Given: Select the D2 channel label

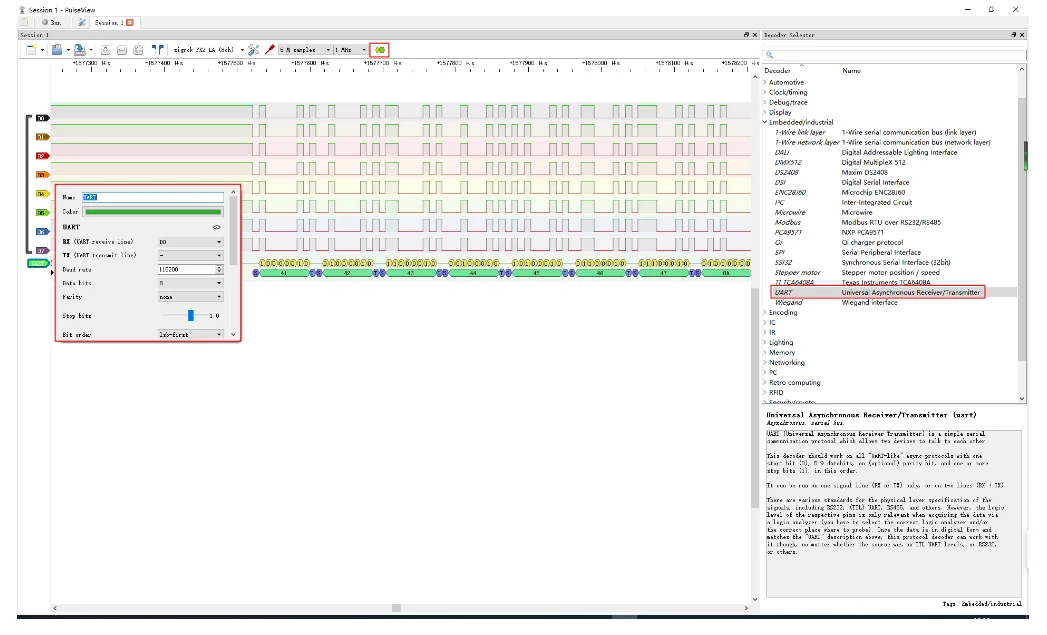Looking at the screenshot, I should tap(42, 156).
